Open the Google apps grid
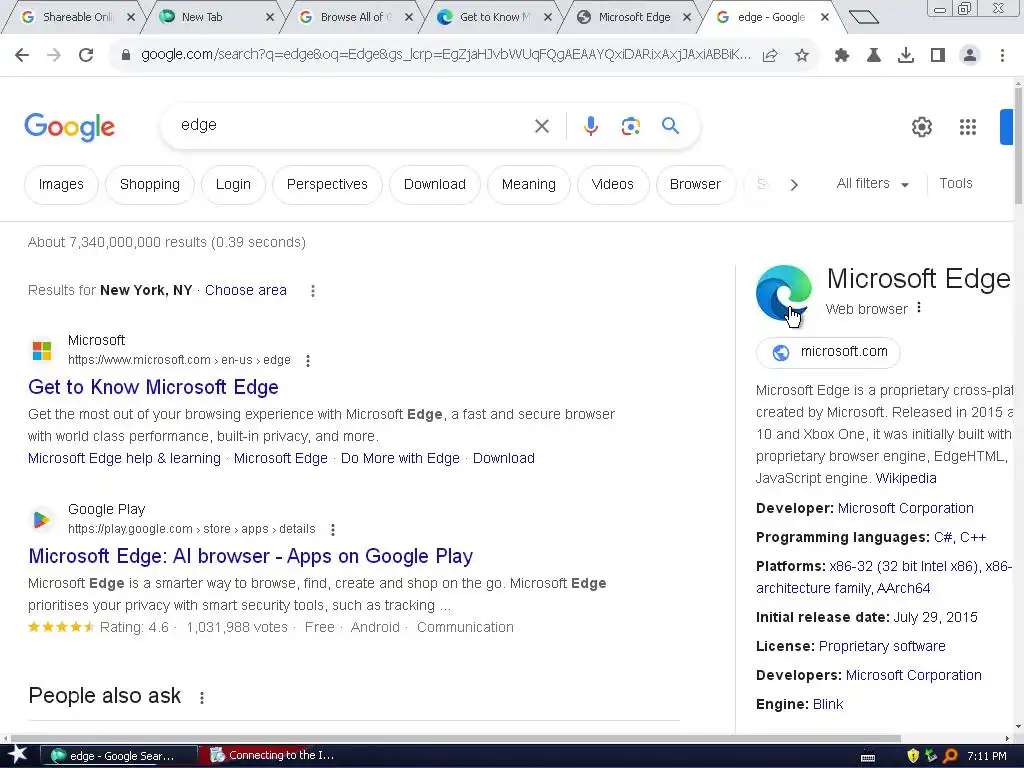1024x768 pixels. (x=968, y=127)
